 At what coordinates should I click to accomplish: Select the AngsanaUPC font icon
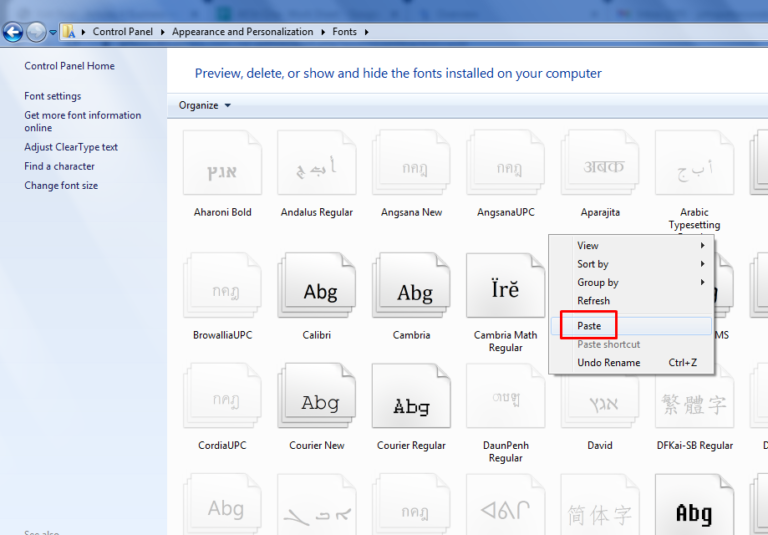tap(506, 163)
